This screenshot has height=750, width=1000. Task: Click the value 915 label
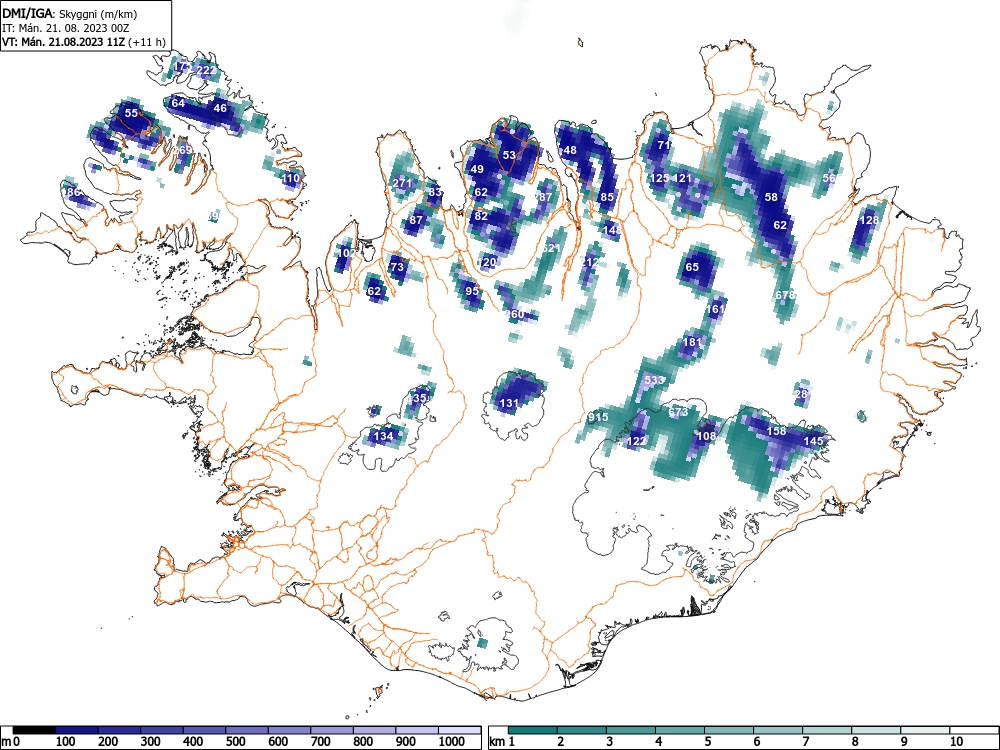(598, 417)
